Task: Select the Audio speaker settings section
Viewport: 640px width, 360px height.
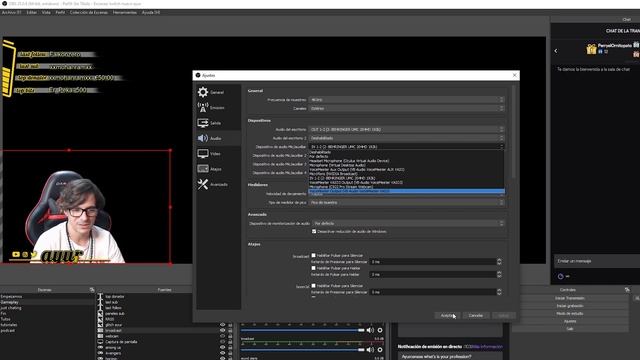Action: click(x=218, y=138)
